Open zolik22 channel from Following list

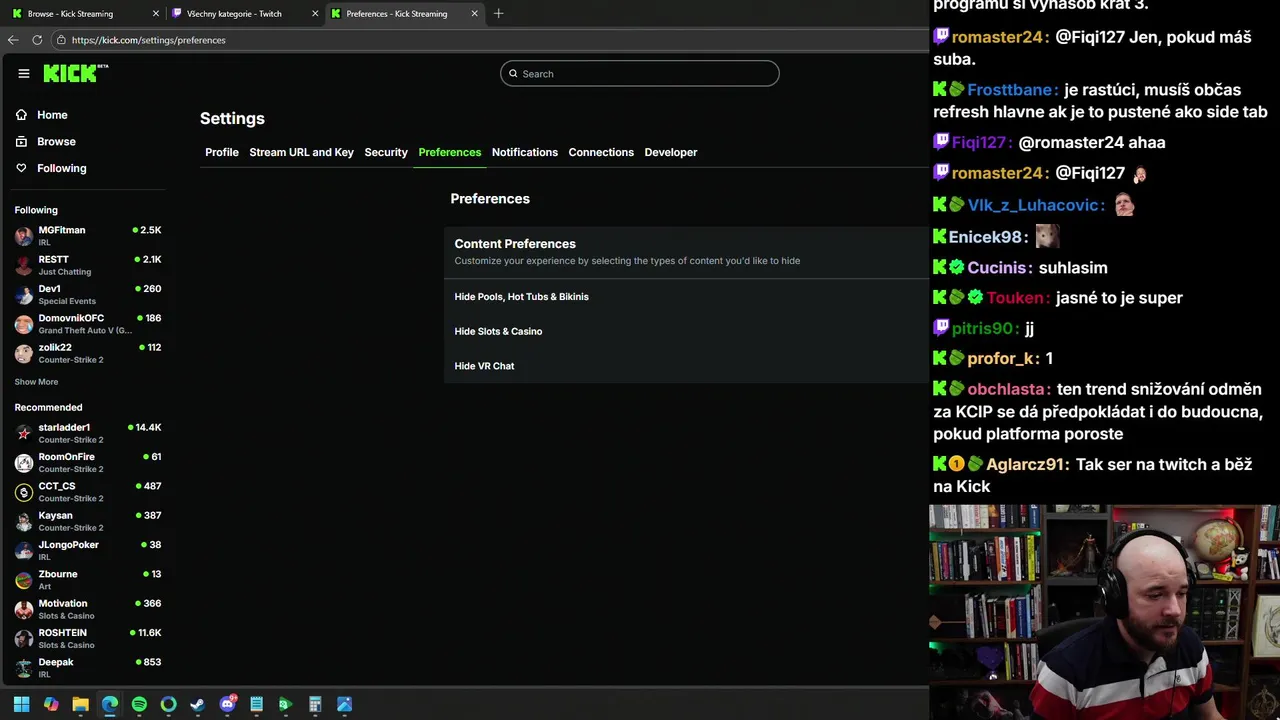tap(88, 353)
